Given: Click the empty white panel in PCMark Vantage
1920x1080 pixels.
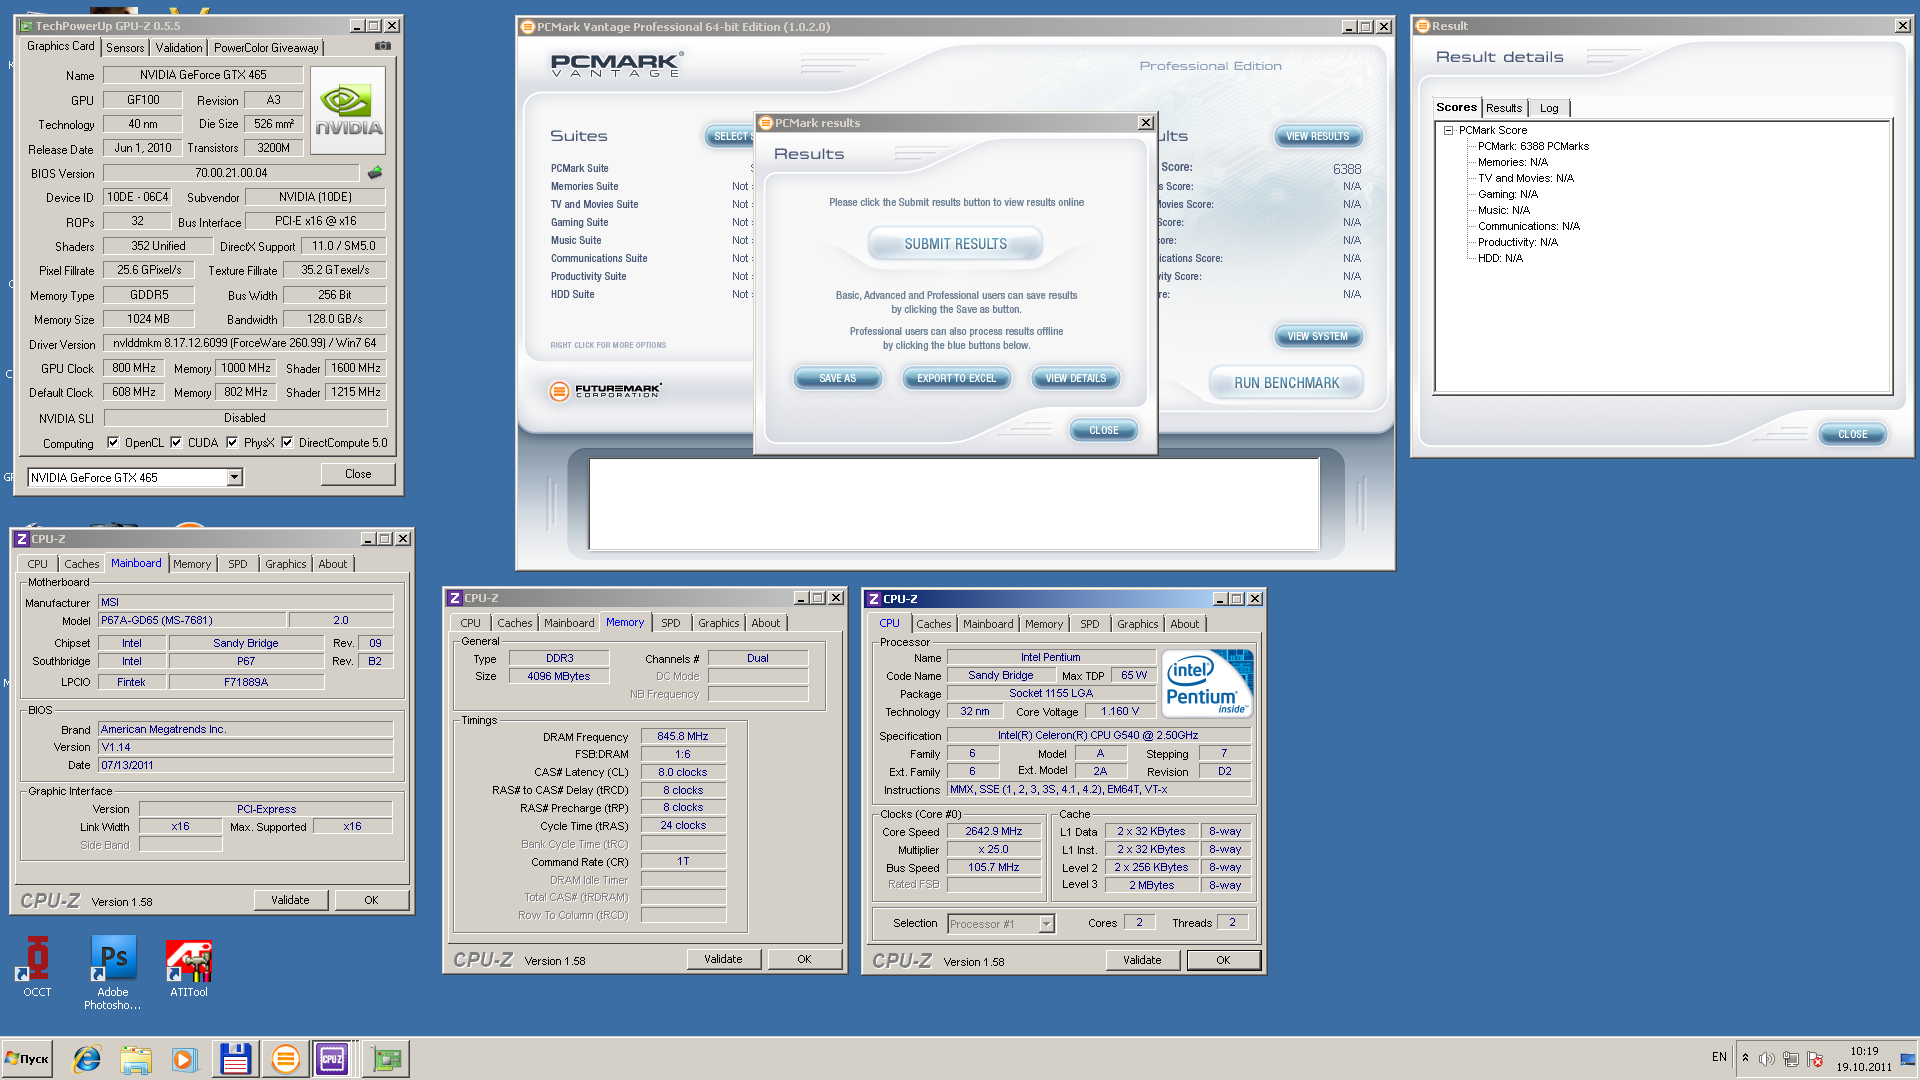Looking at the screenshot, I should click(954, 504).
